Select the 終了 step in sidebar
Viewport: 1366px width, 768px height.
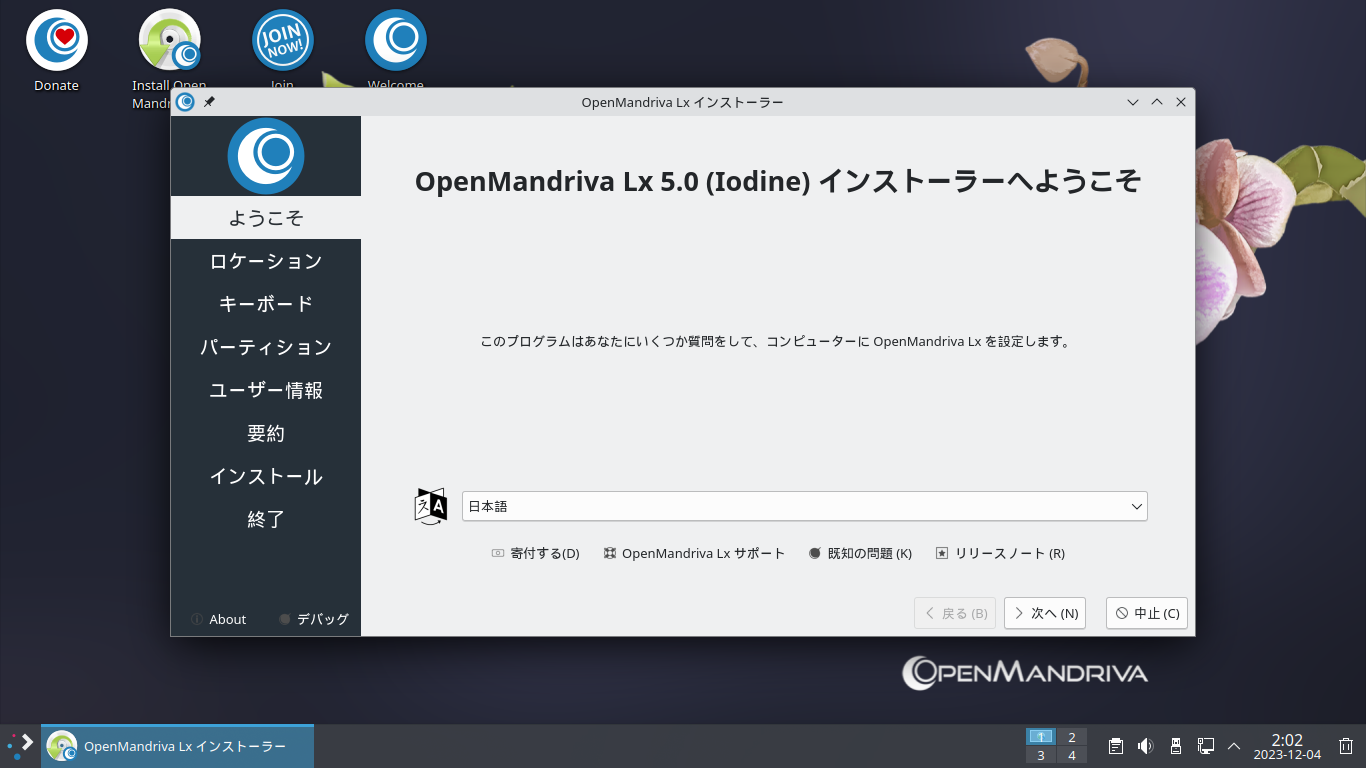[x=266, y=519]
